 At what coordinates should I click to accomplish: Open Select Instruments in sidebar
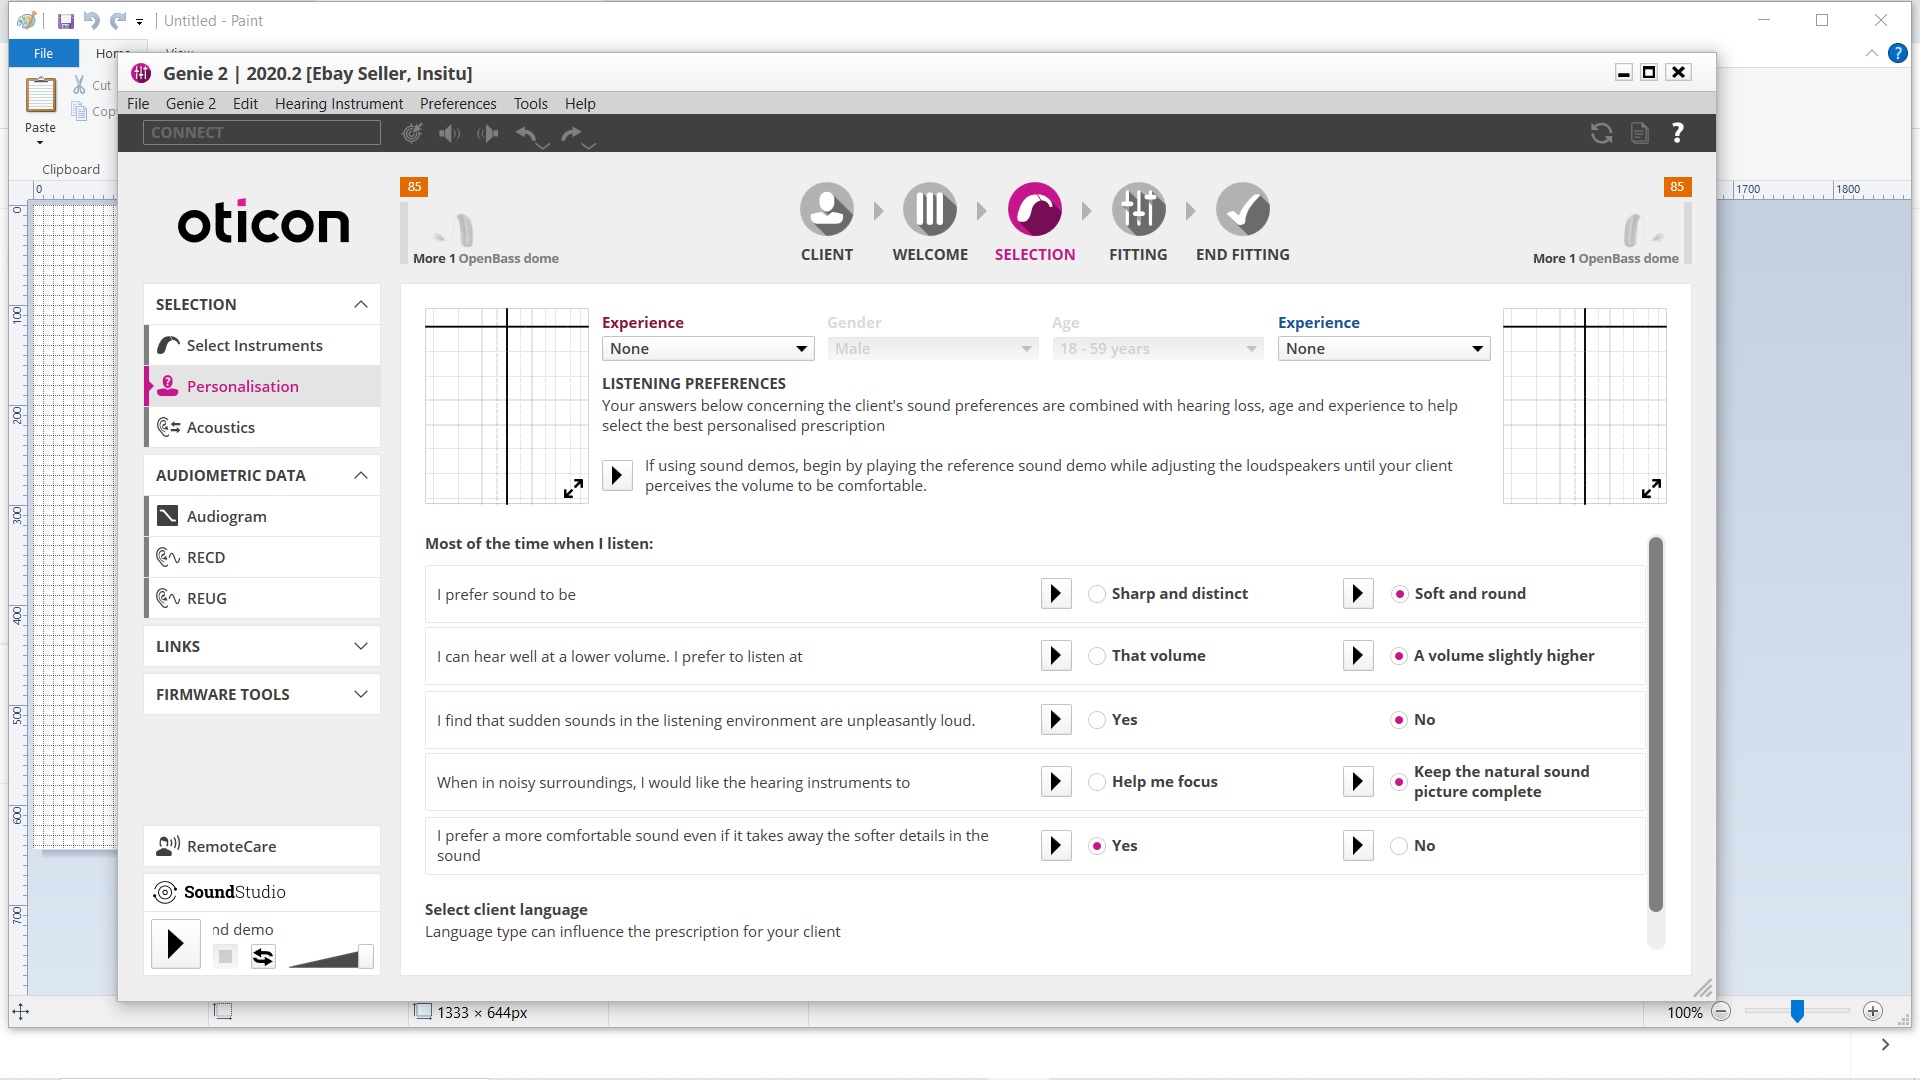point(263,345)
